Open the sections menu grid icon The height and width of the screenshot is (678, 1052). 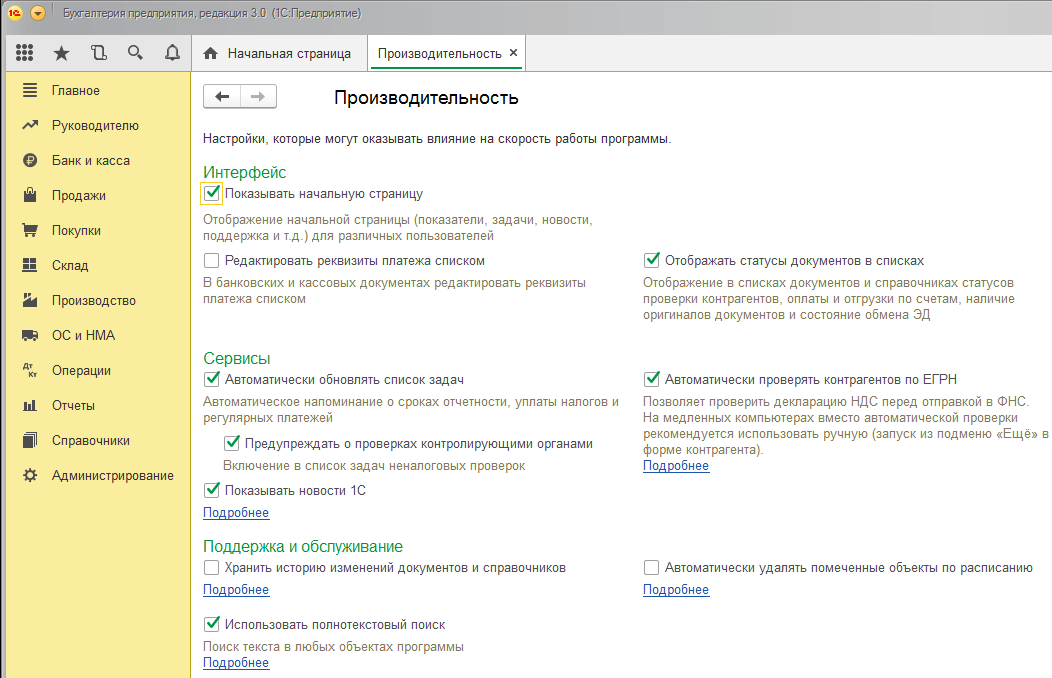pos(25,53)
